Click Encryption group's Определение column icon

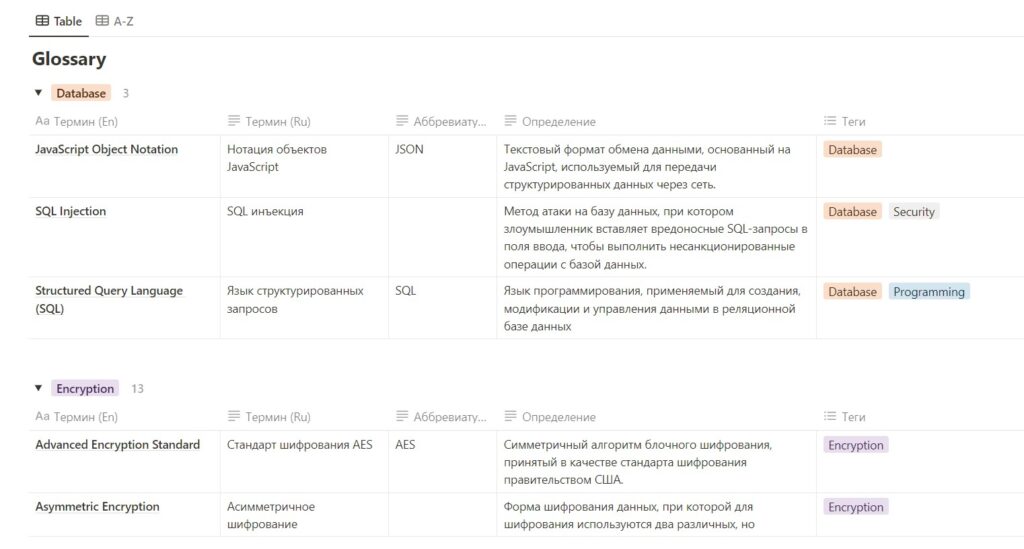pos(510,416)
